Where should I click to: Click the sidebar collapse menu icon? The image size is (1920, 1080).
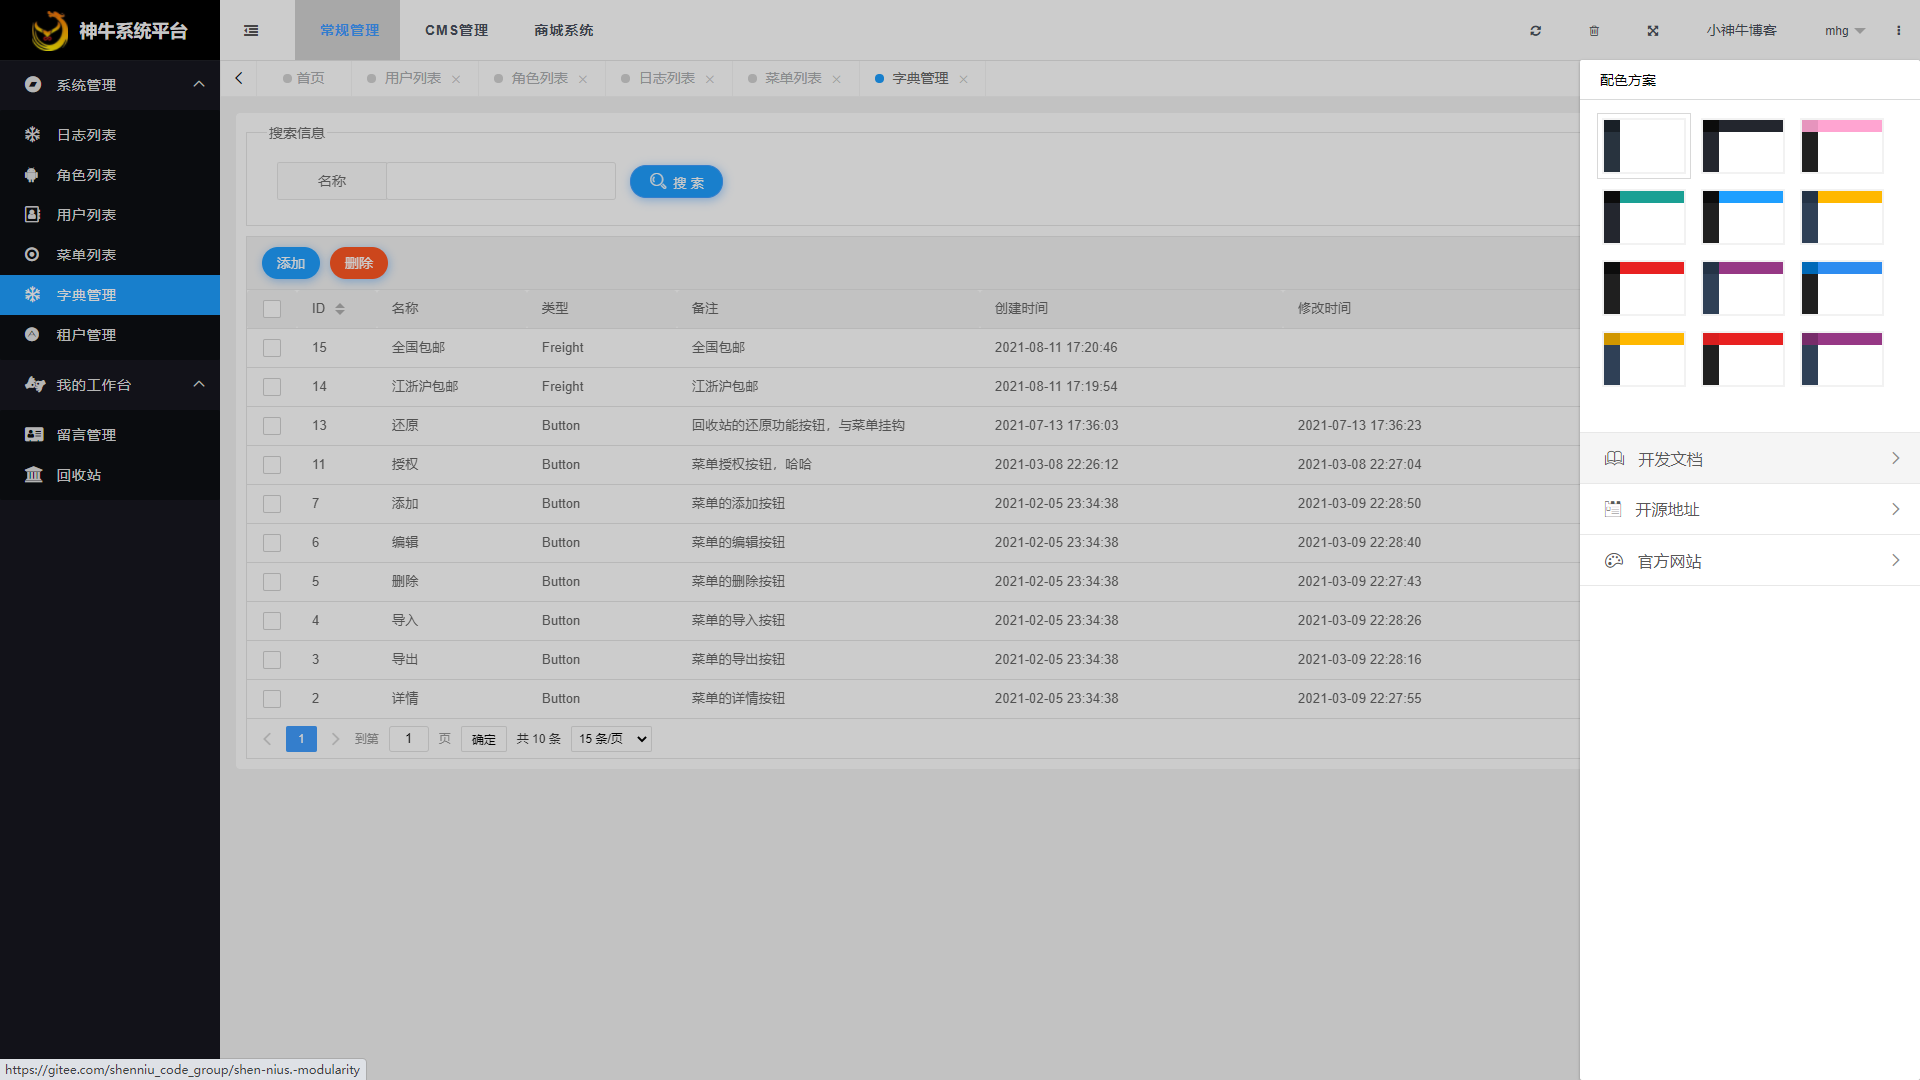[x=251, y=31]
